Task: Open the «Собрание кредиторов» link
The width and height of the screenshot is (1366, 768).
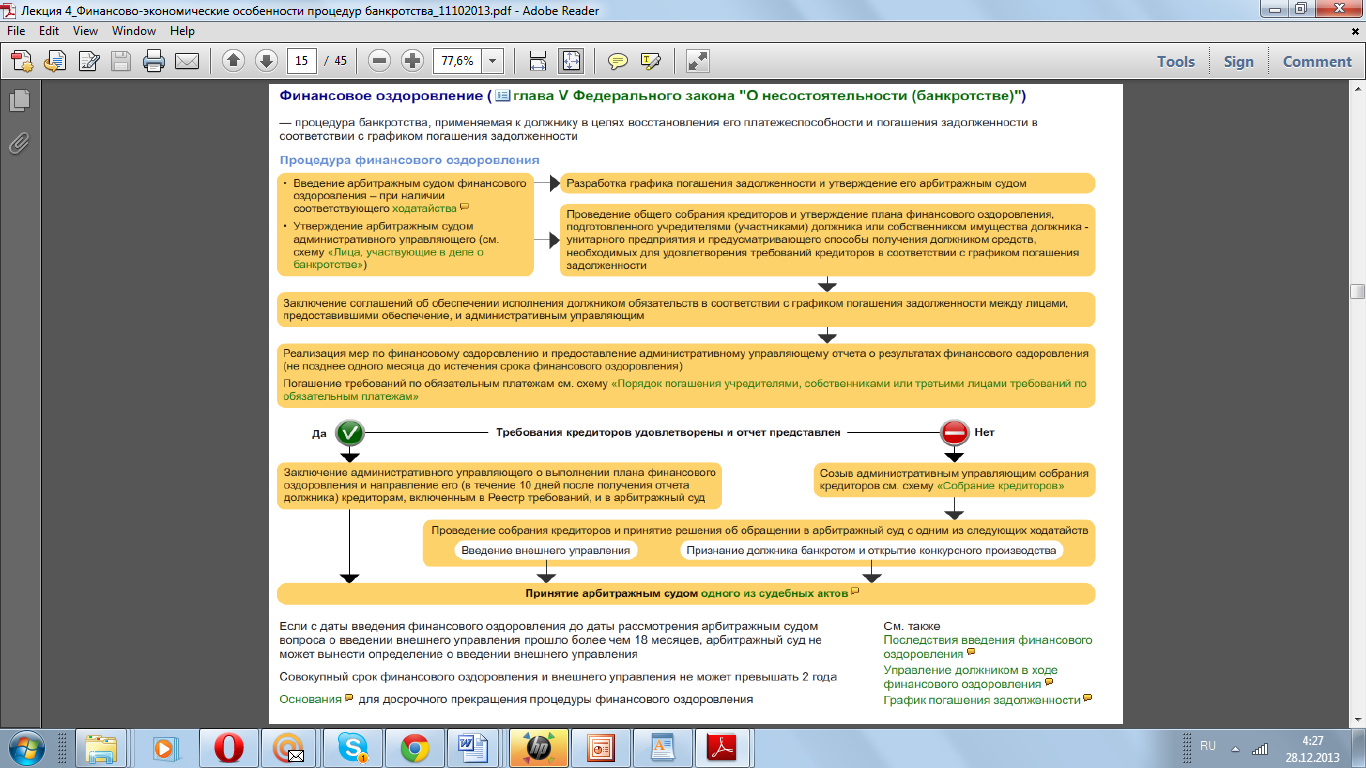Action: click(1000, 486)
